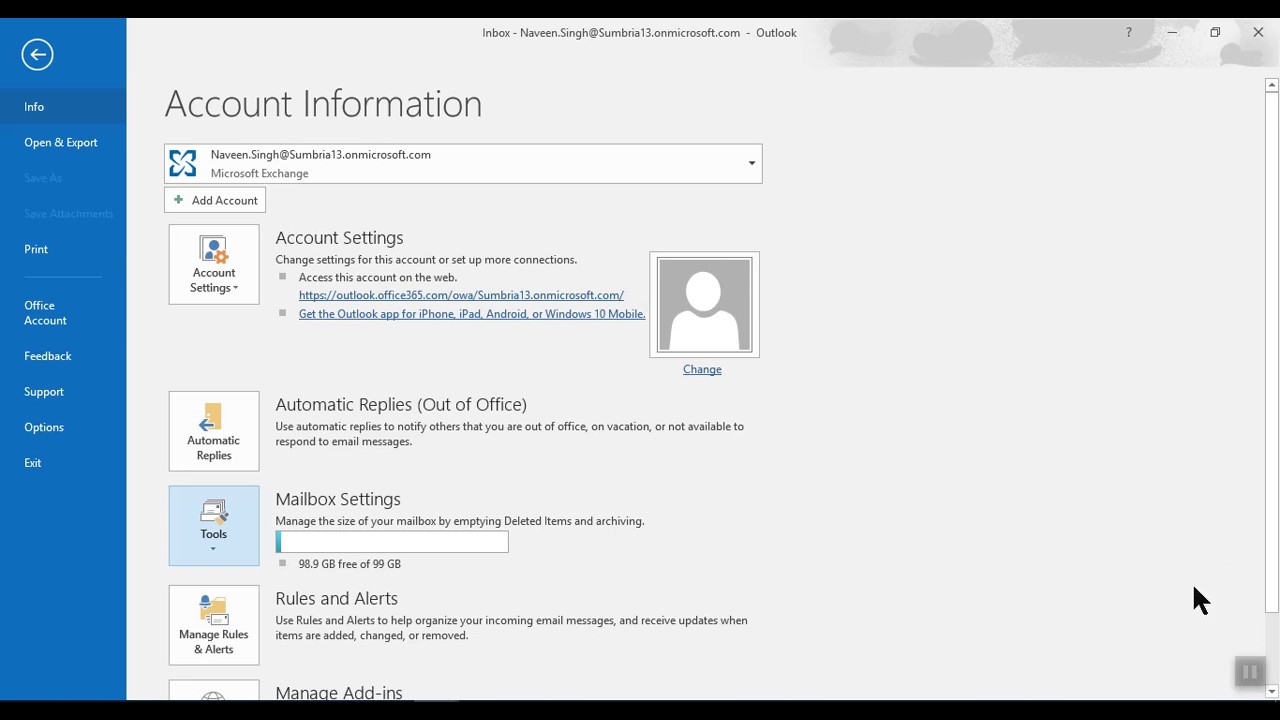
Task: Click Automatic Replies (Out of Office) heading
Action: click(401, 404)
